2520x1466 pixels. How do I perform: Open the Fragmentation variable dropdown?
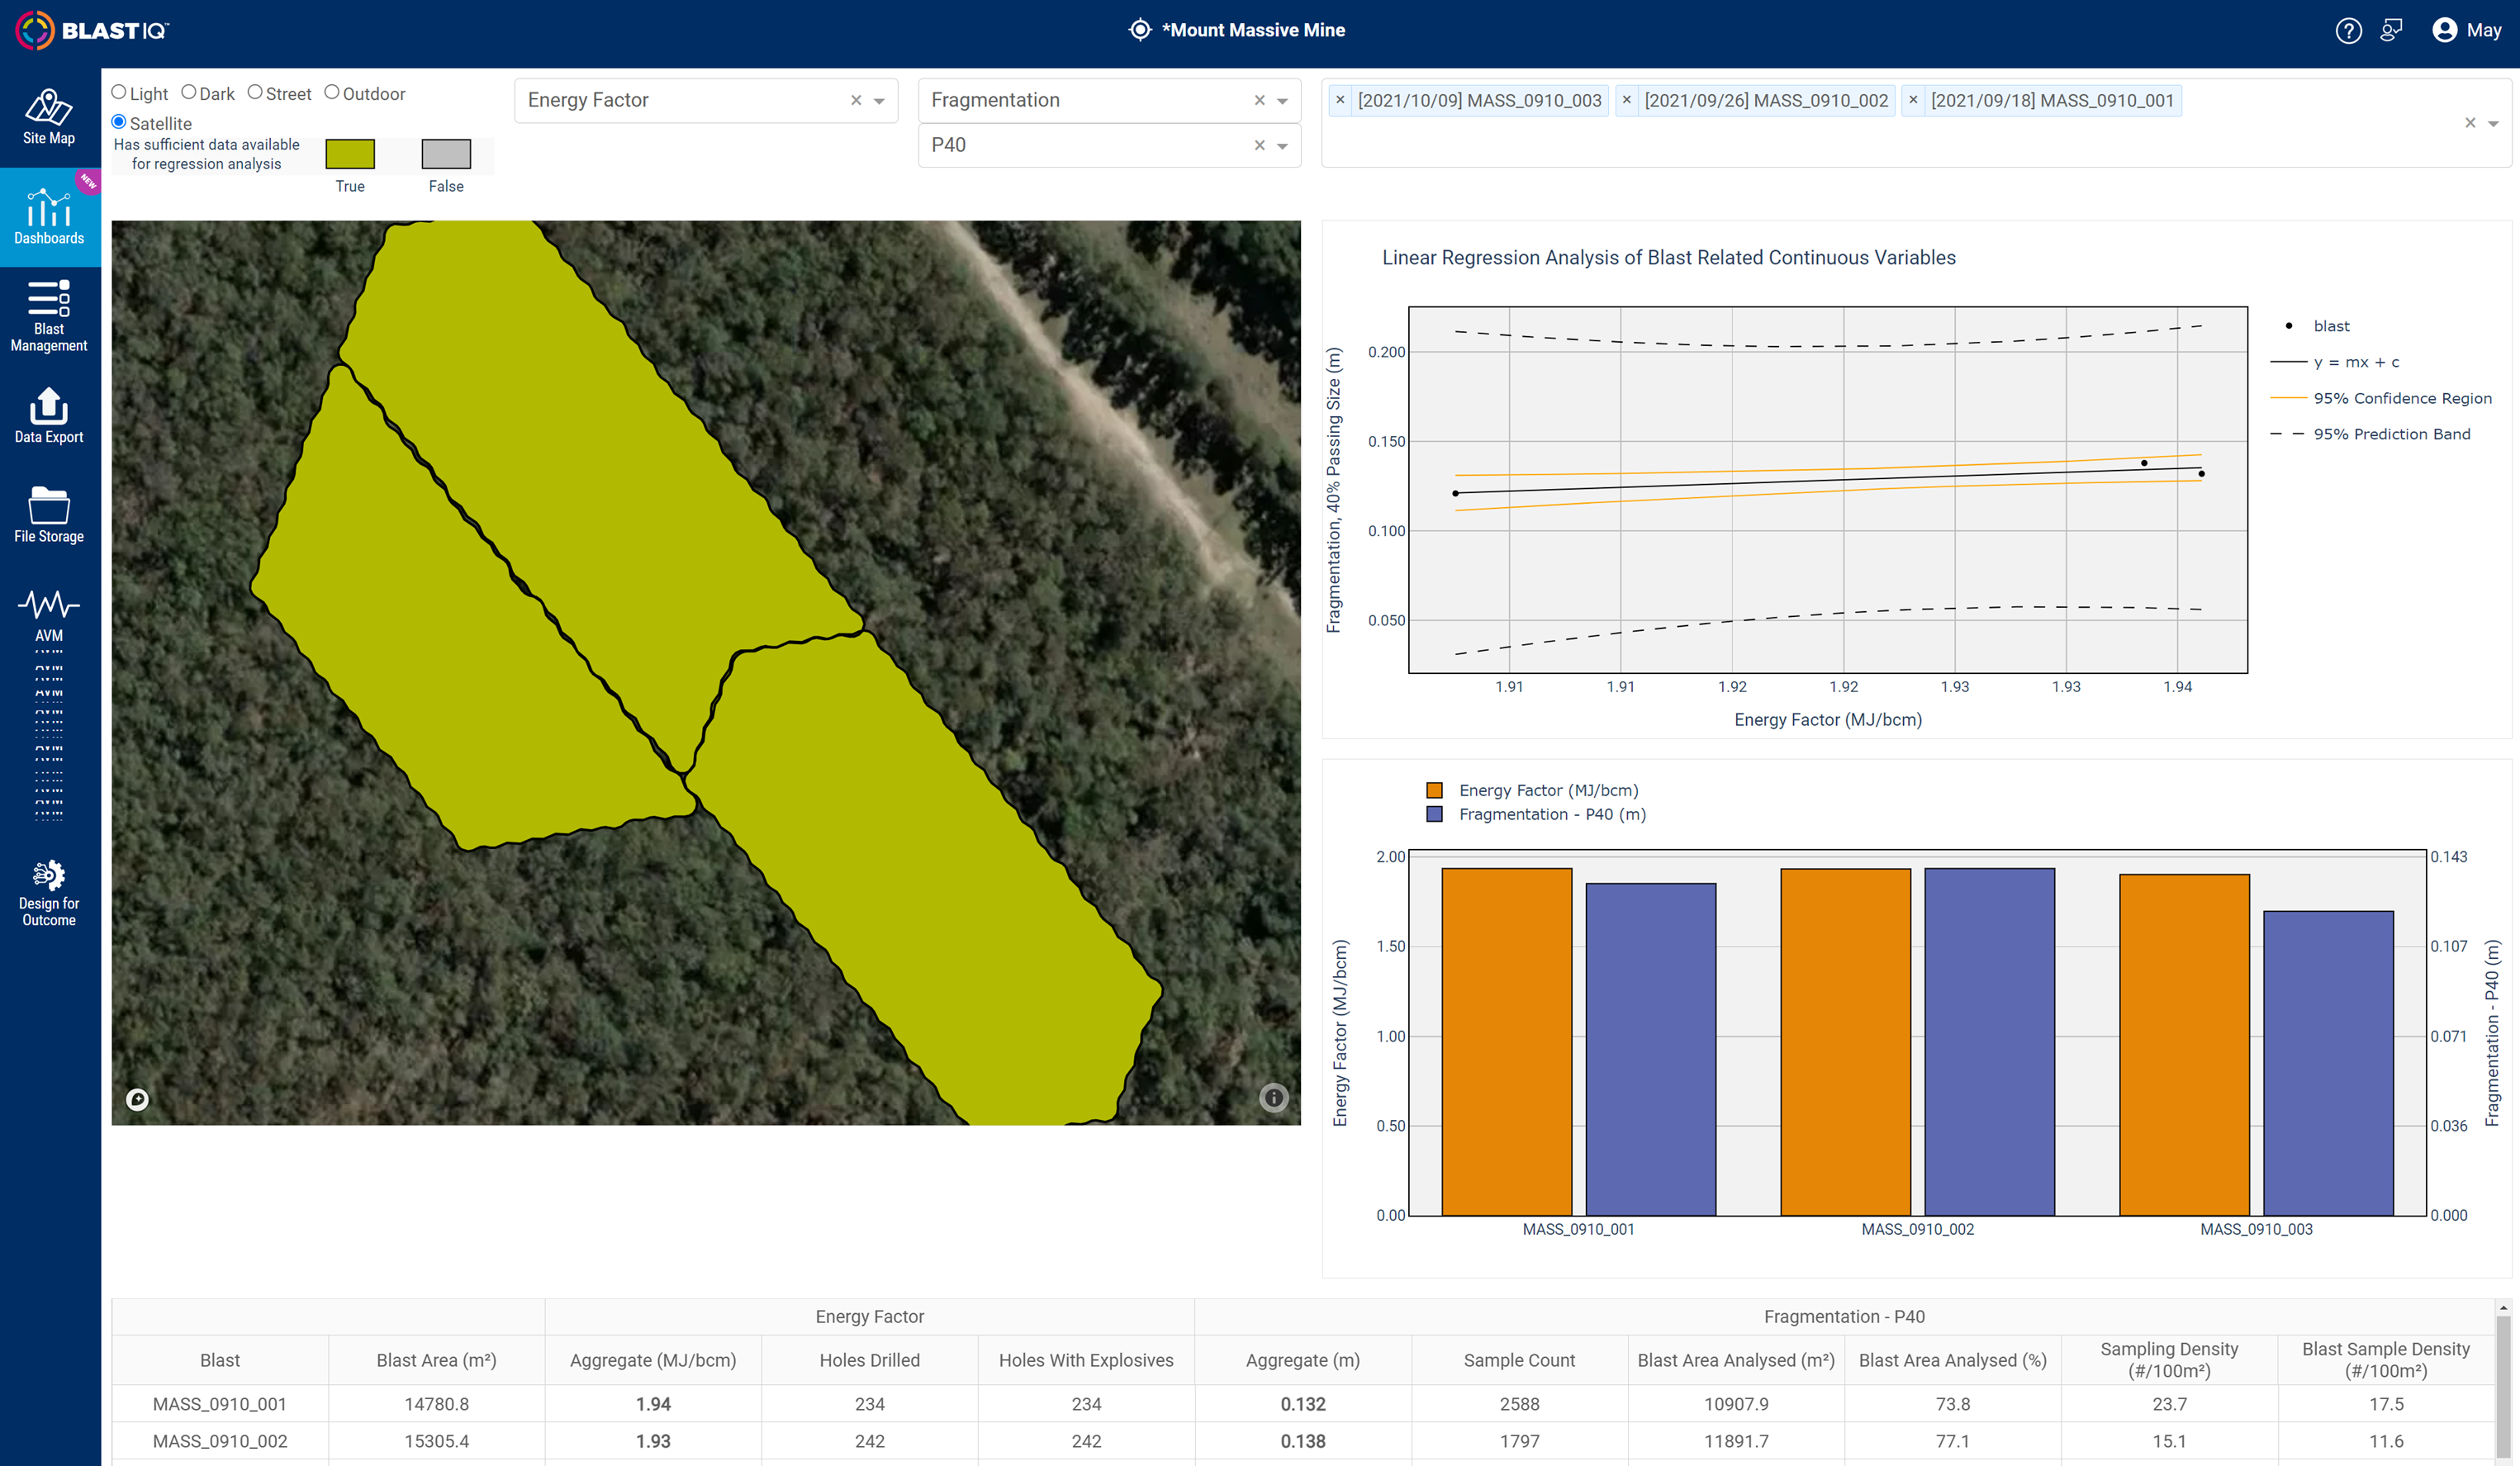pos(1283,100)
